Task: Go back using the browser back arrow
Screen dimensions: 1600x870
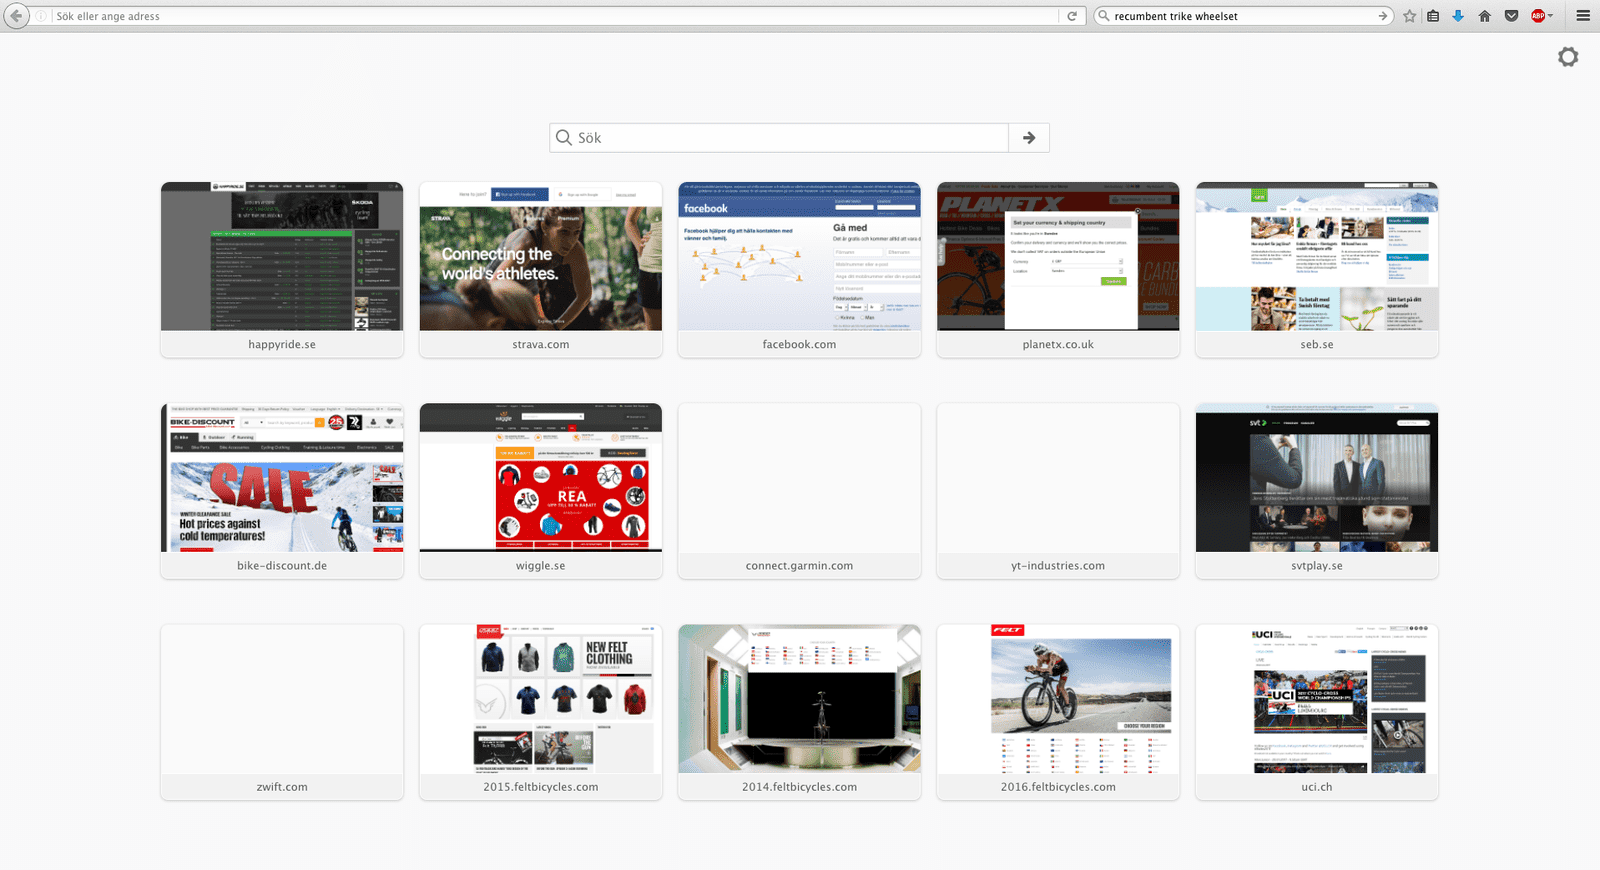Action: pyautogui.click(x=16, y=16)
